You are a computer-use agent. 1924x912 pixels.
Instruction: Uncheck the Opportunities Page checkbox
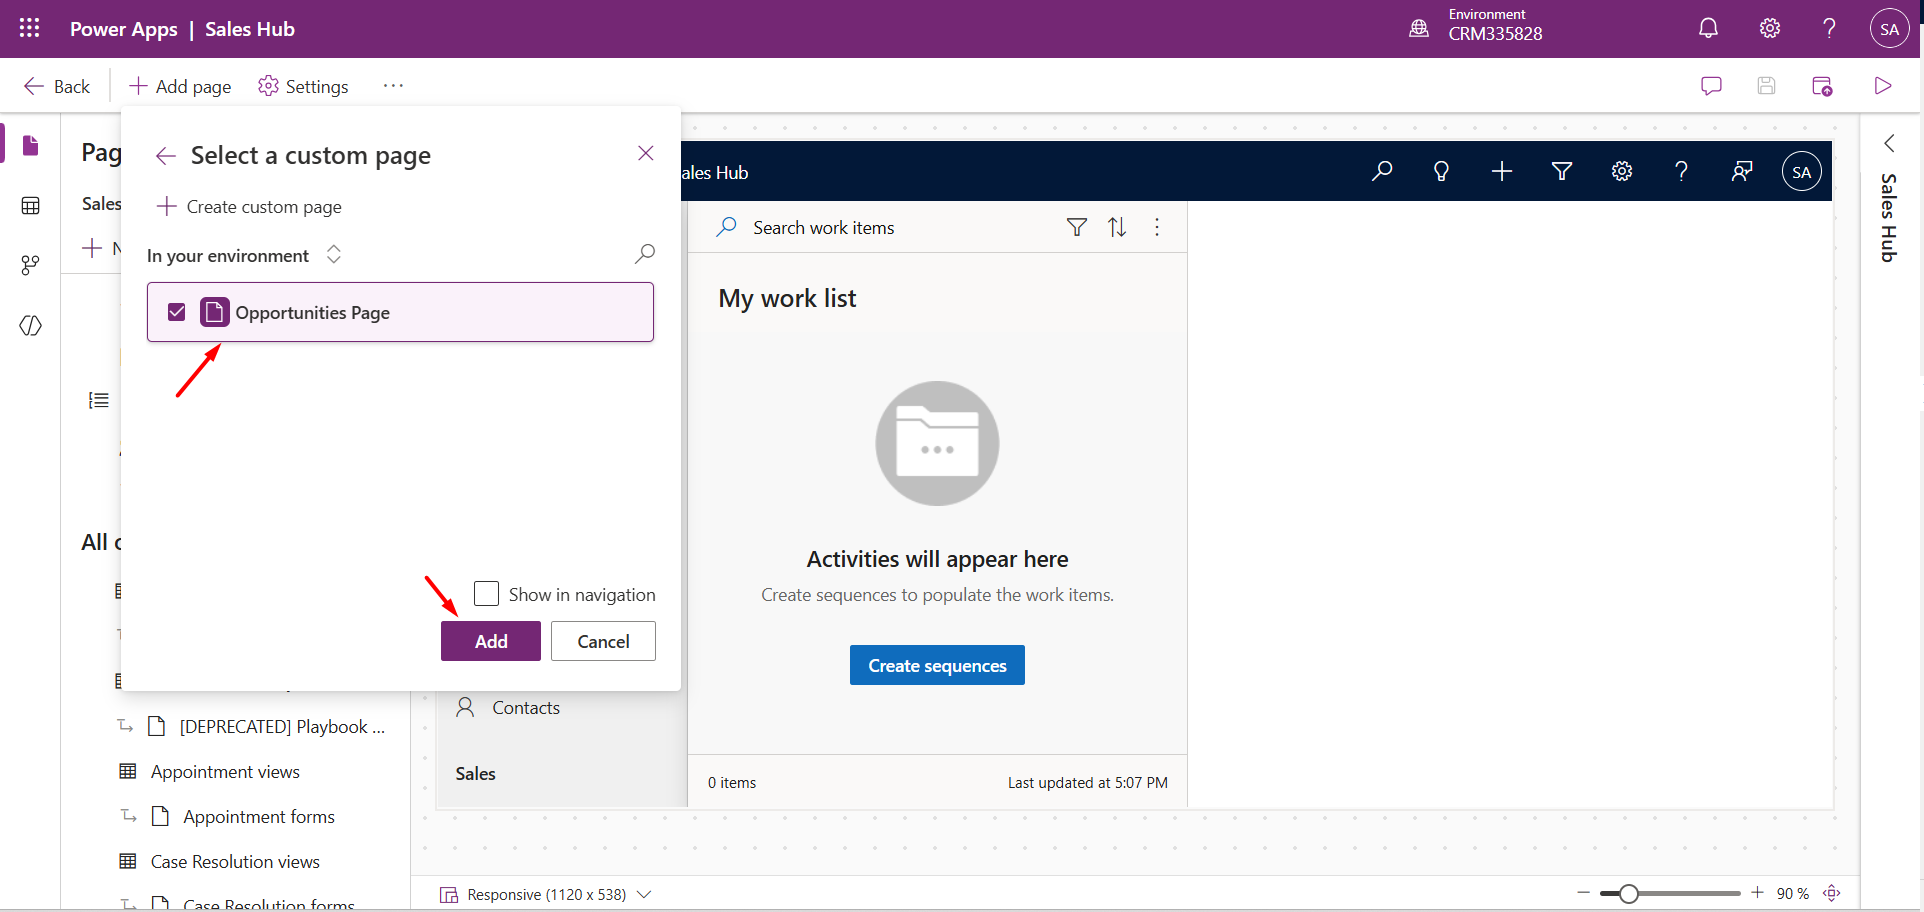(x=177, y=312)
